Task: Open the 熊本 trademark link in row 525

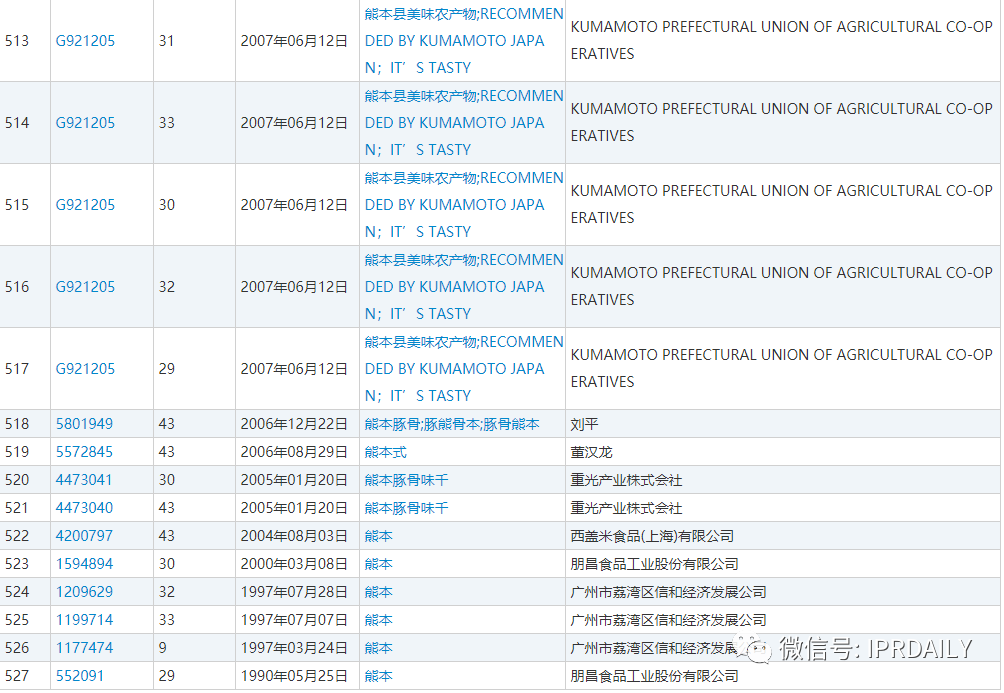Action: [378, 620]
